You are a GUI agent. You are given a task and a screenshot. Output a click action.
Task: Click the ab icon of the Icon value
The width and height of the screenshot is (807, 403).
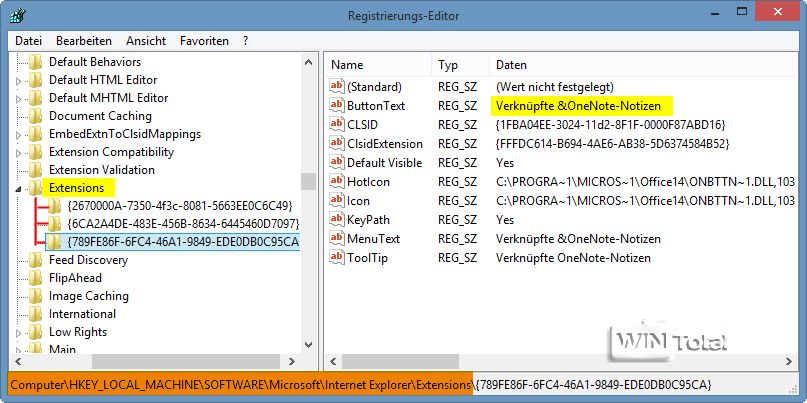coord(337,201)
